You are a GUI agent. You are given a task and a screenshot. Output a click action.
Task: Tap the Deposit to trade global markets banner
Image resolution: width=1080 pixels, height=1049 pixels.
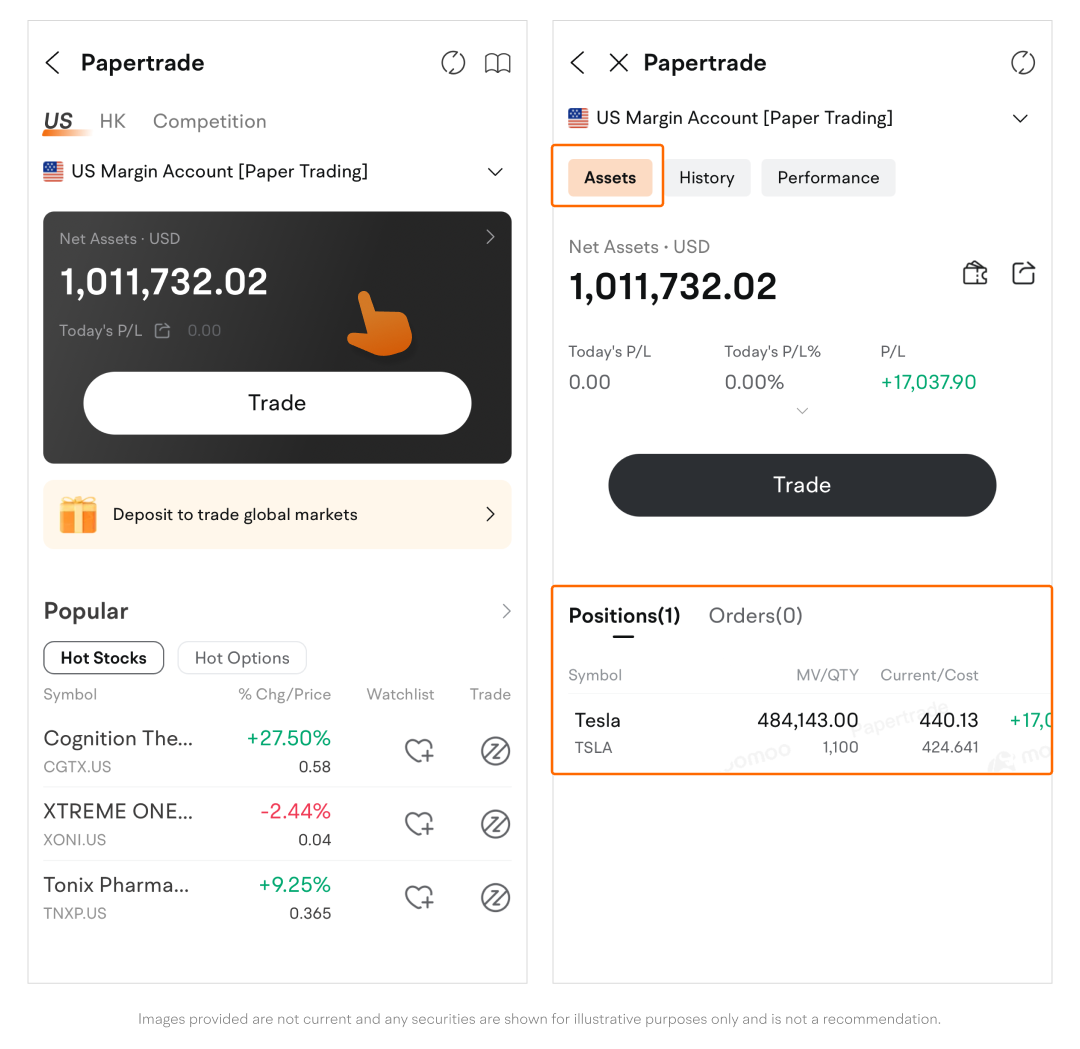(x=277, y=514)
